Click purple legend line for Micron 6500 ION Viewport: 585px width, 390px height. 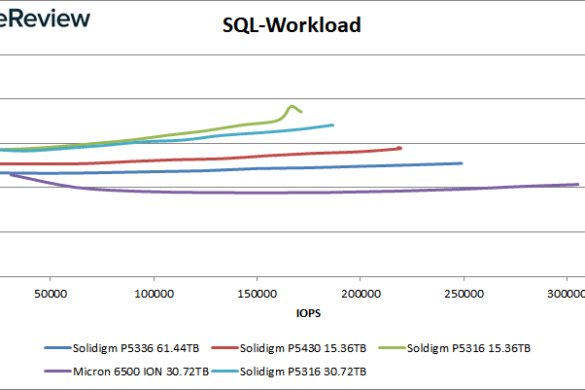pyautogui.click(x=58, y=371)
